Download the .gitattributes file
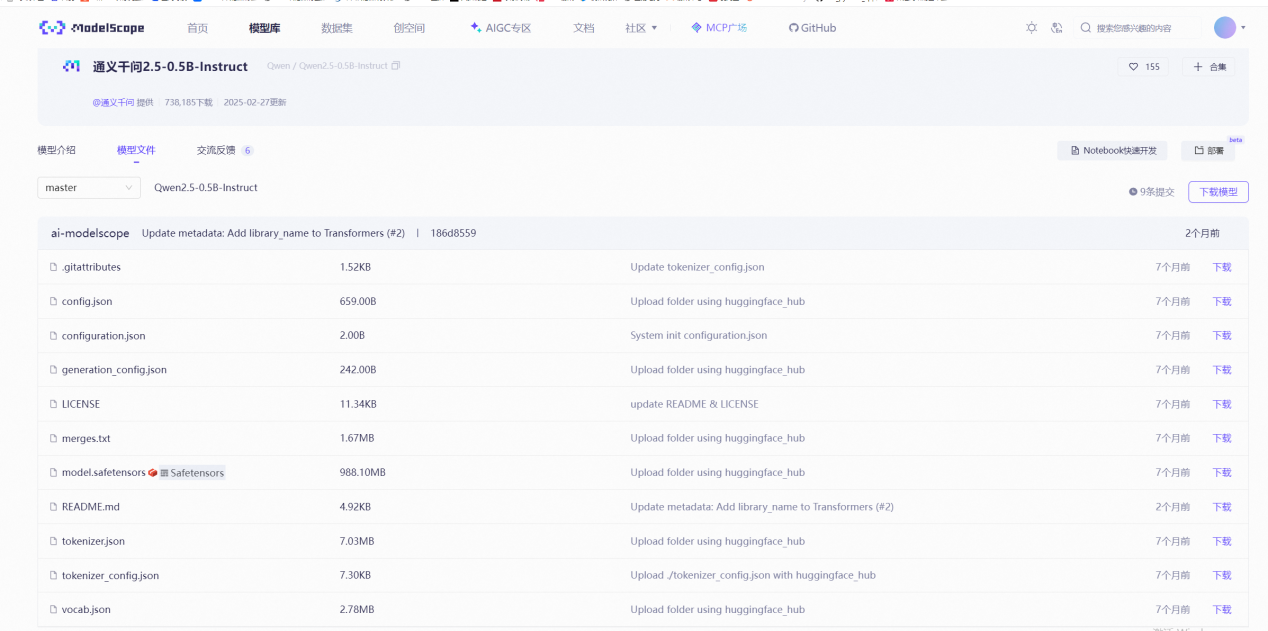This screenshot has width=1268, height=631. tap(1222, 267)
